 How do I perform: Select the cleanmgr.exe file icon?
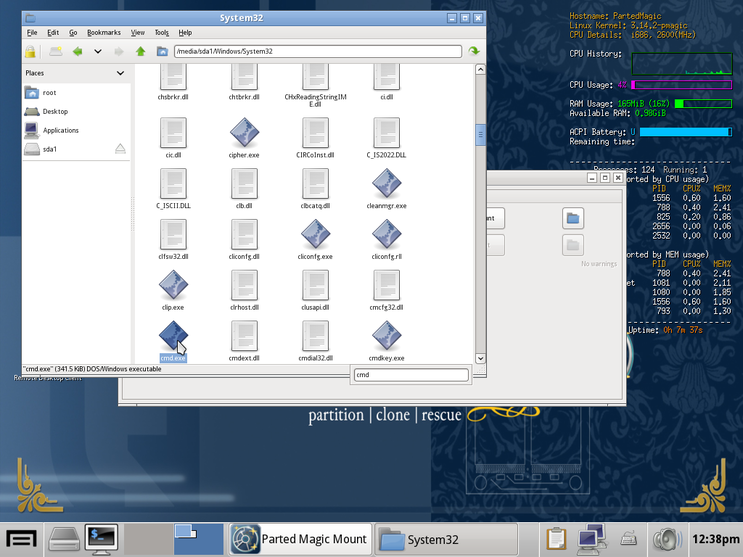click(386, 184)
